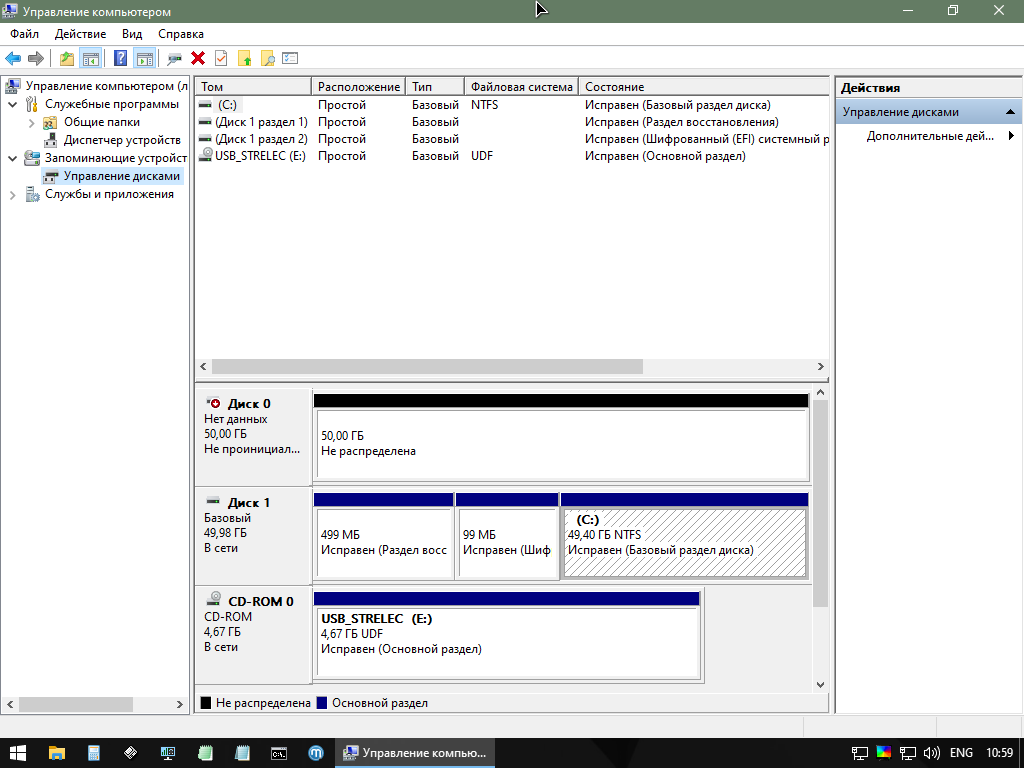Select the 50,00 ГБ unallocated space on Disk 0

pyautogui.click(x=562, y=438)
